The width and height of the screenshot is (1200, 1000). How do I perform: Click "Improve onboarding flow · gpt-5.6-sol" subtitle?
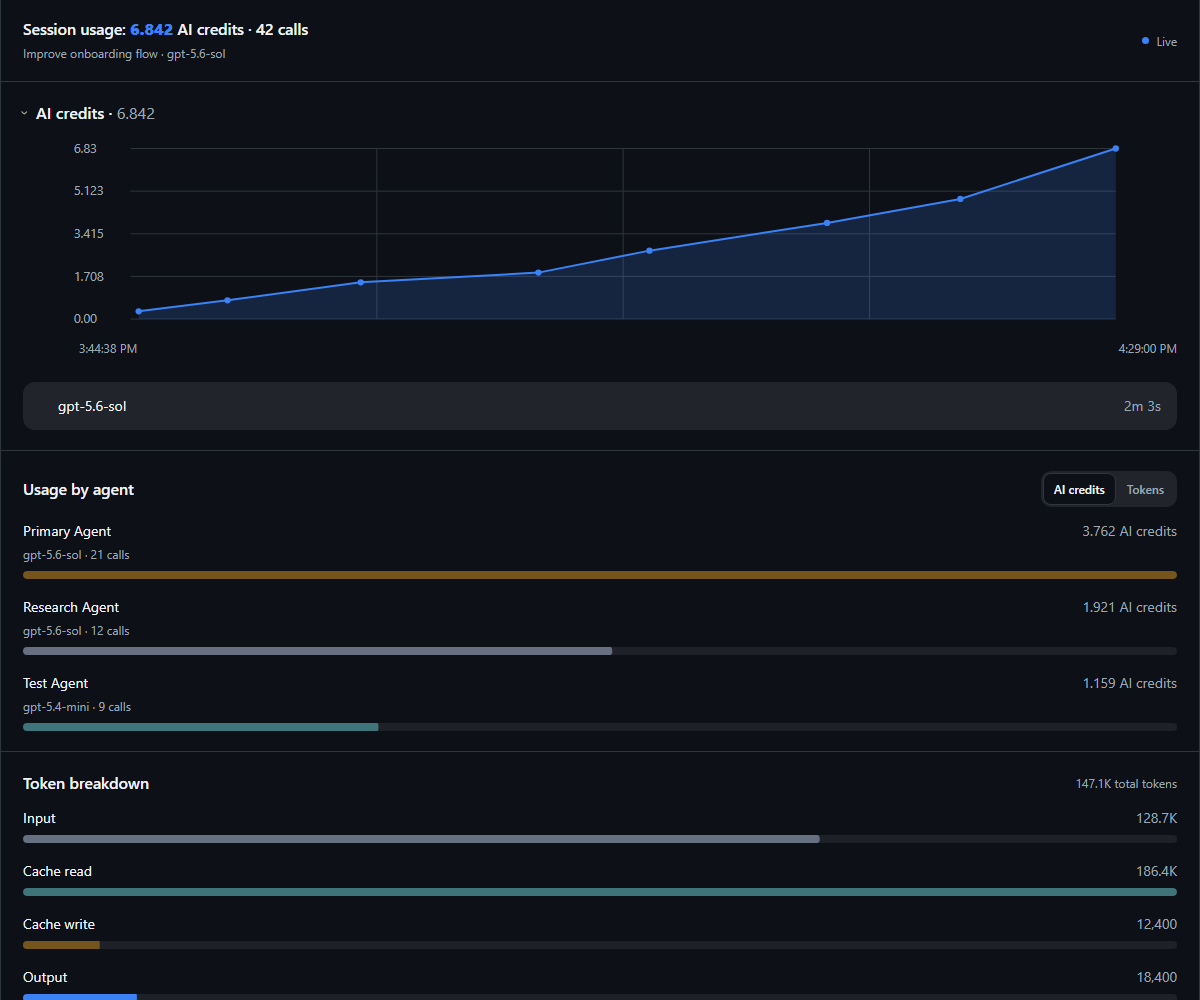click(124, 54)
